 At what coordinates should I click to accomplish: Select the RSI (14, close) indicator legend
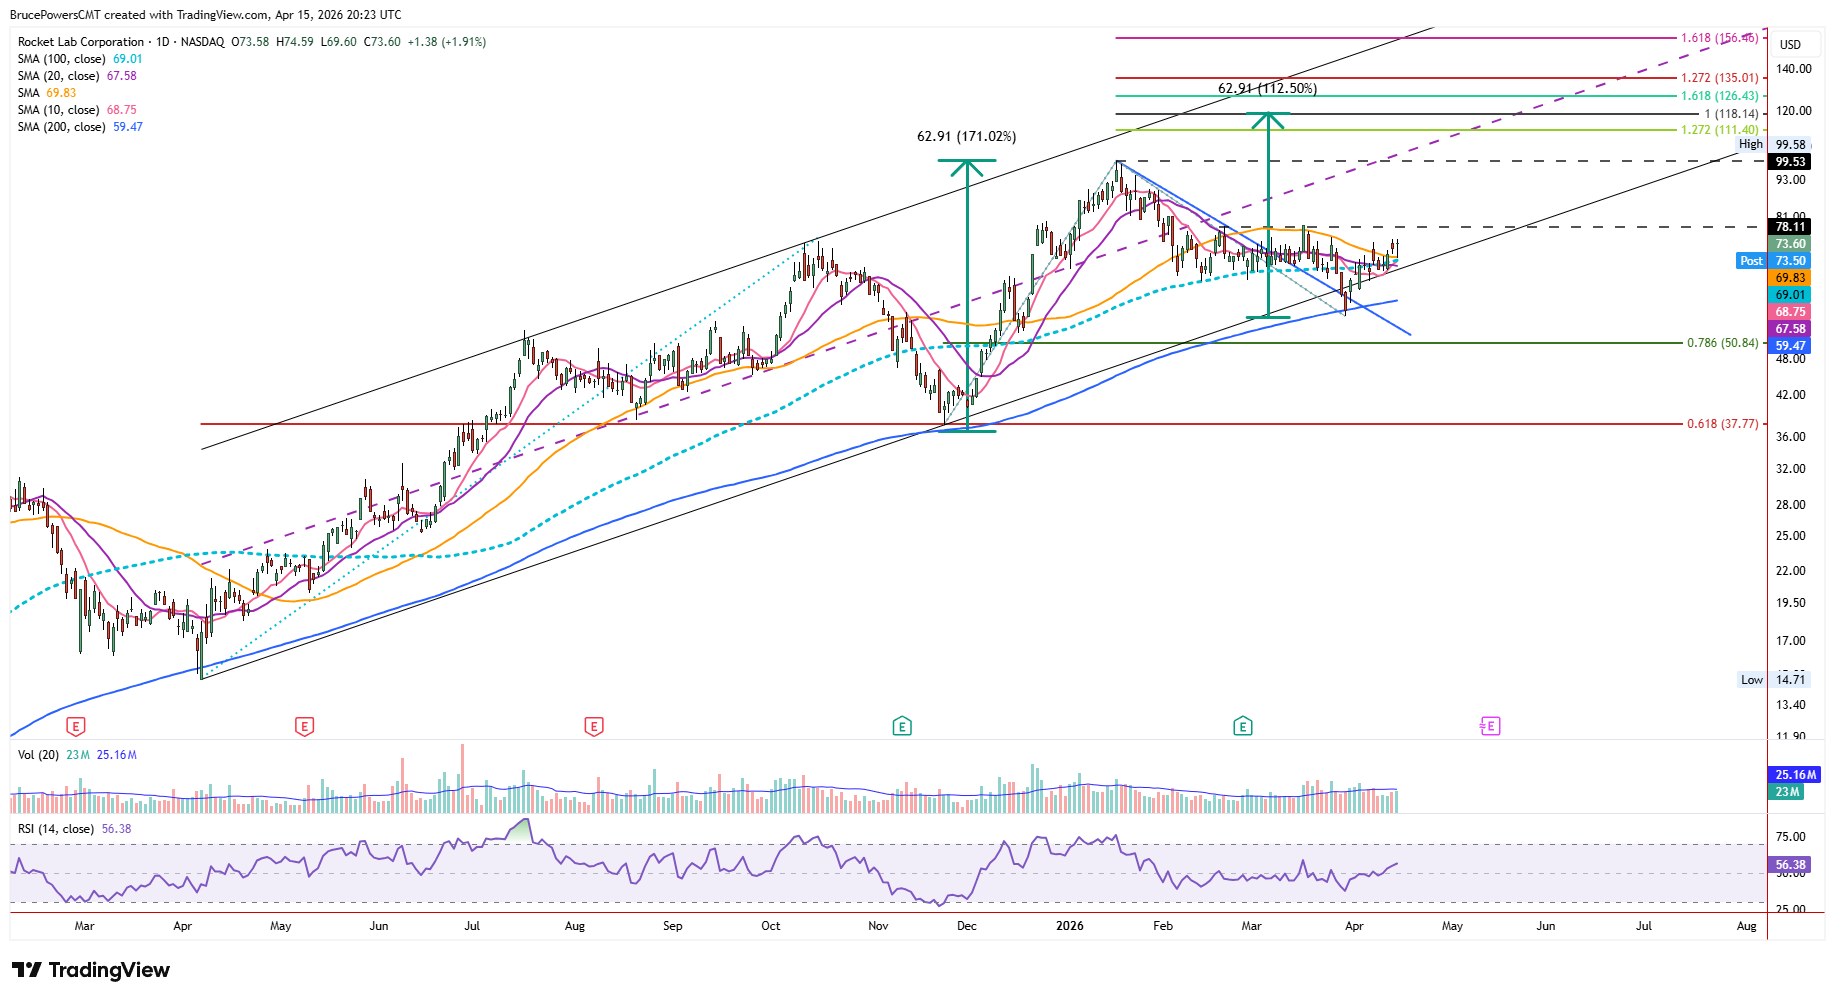coord(74,829)
